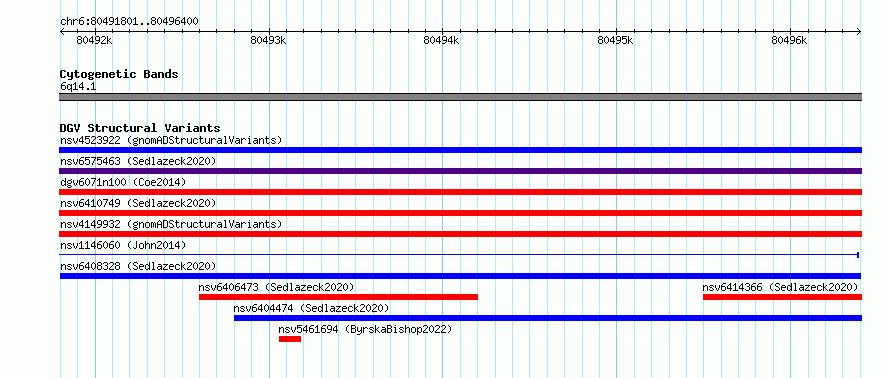The width and height of the screenshot is (890, 378).
Task: Click the ruler's left arrow end
Action: pos(62,32)
